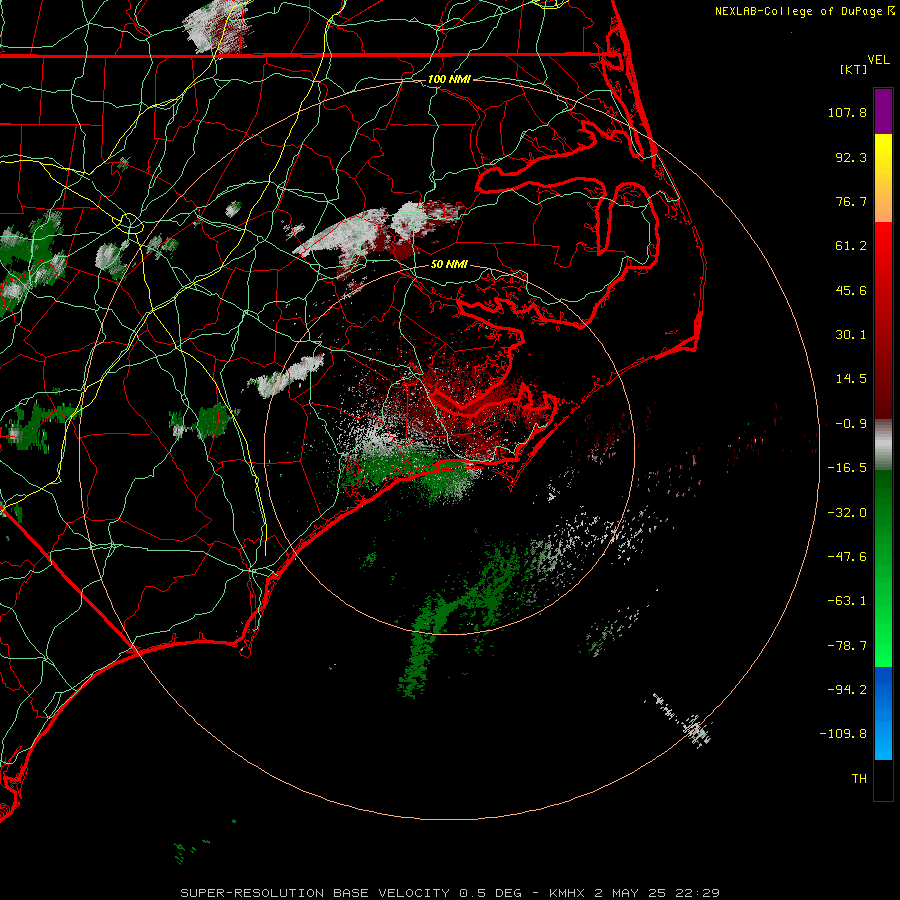The height and width of the screenshot is (900, 900).
Task: Click the 107.8 scale value
Action: (847, 112)
